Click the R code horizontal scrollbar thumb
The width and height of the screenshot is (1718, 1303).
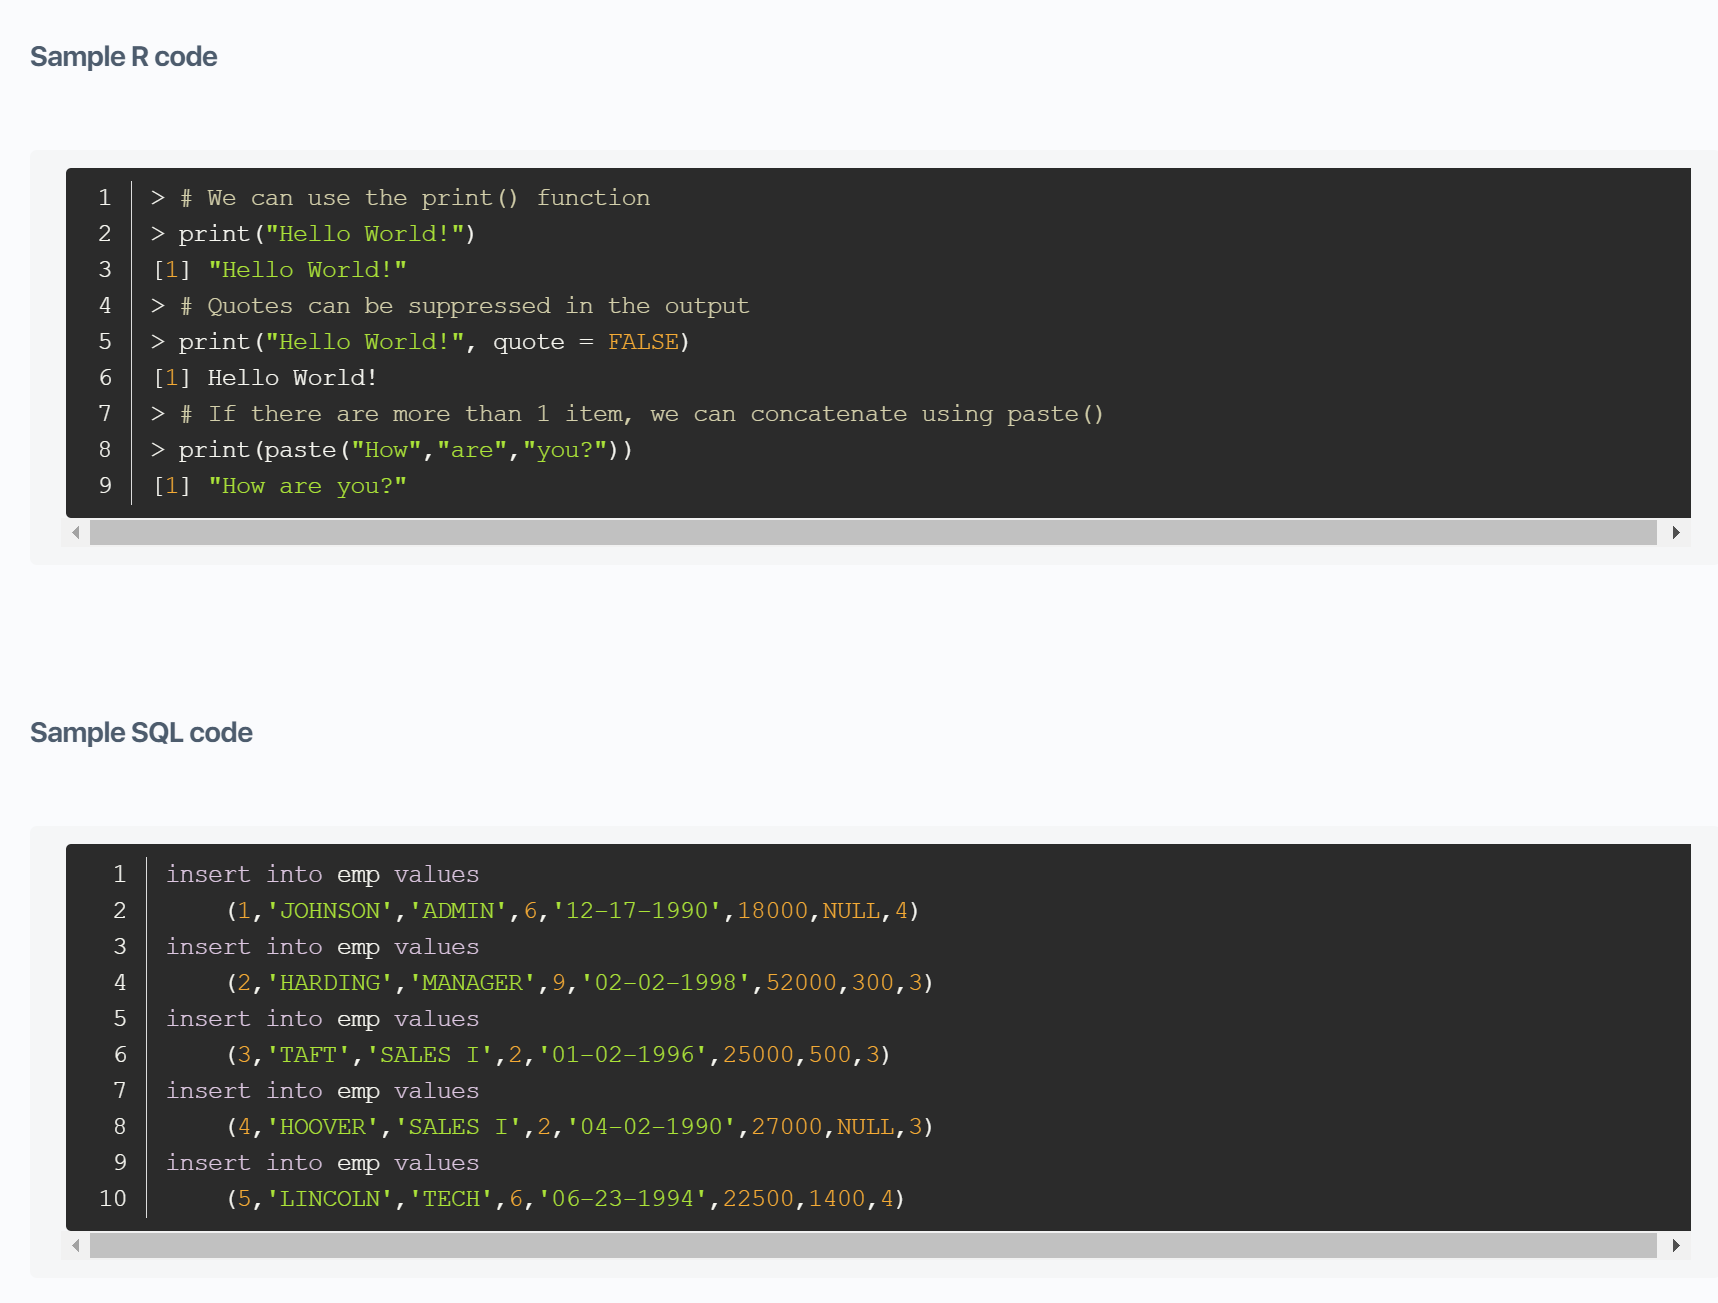coord(873,532)
